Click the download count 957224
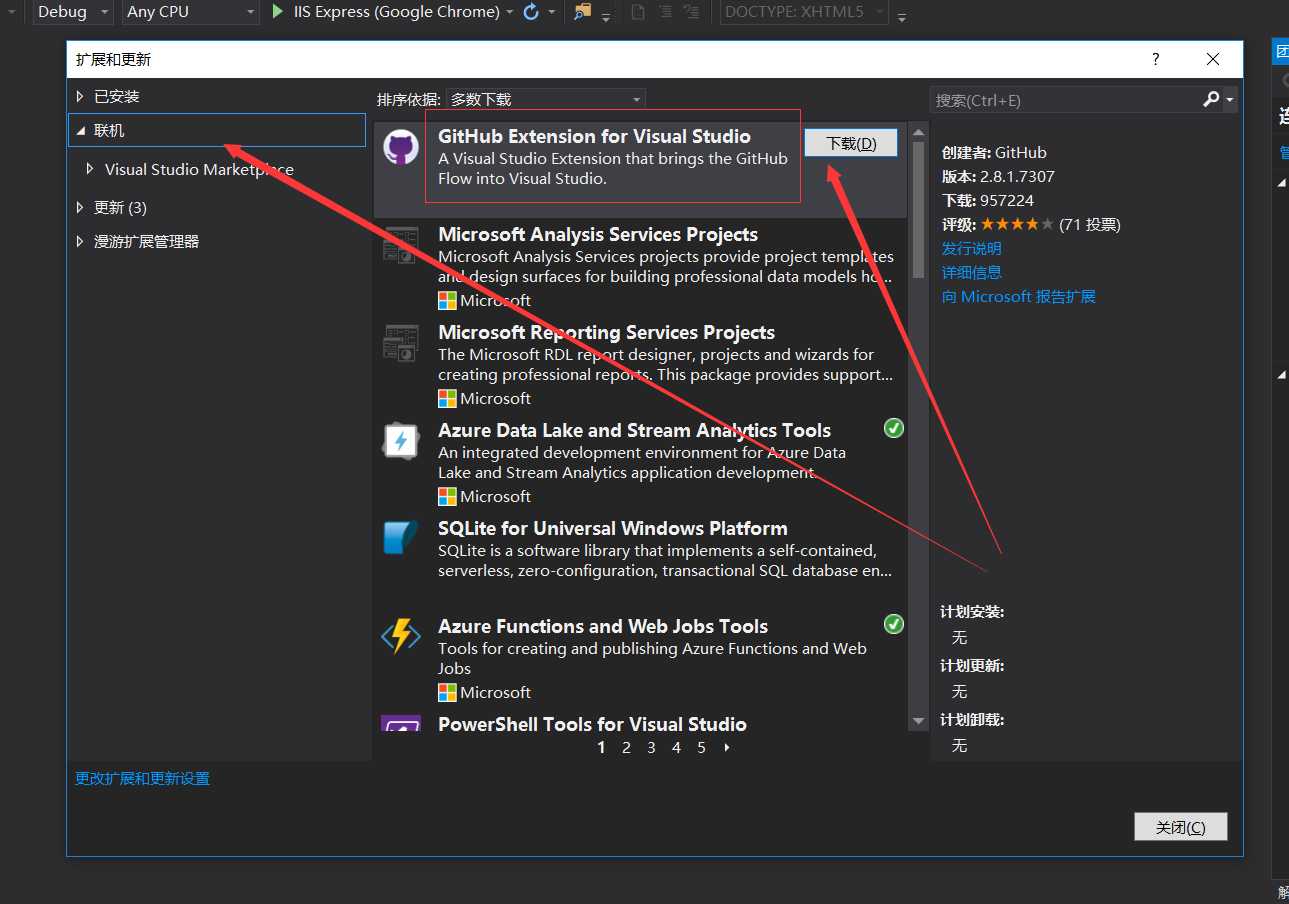The height and width of the screenshot is (904, 1289). tap(1007, 200)
